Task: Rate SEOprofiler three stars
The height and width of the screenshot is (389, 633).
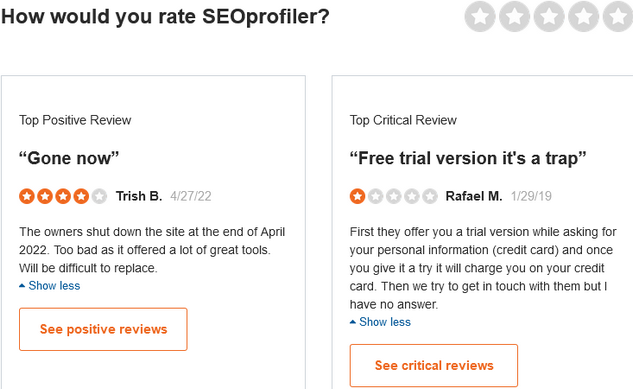Action: click(549, 17)
